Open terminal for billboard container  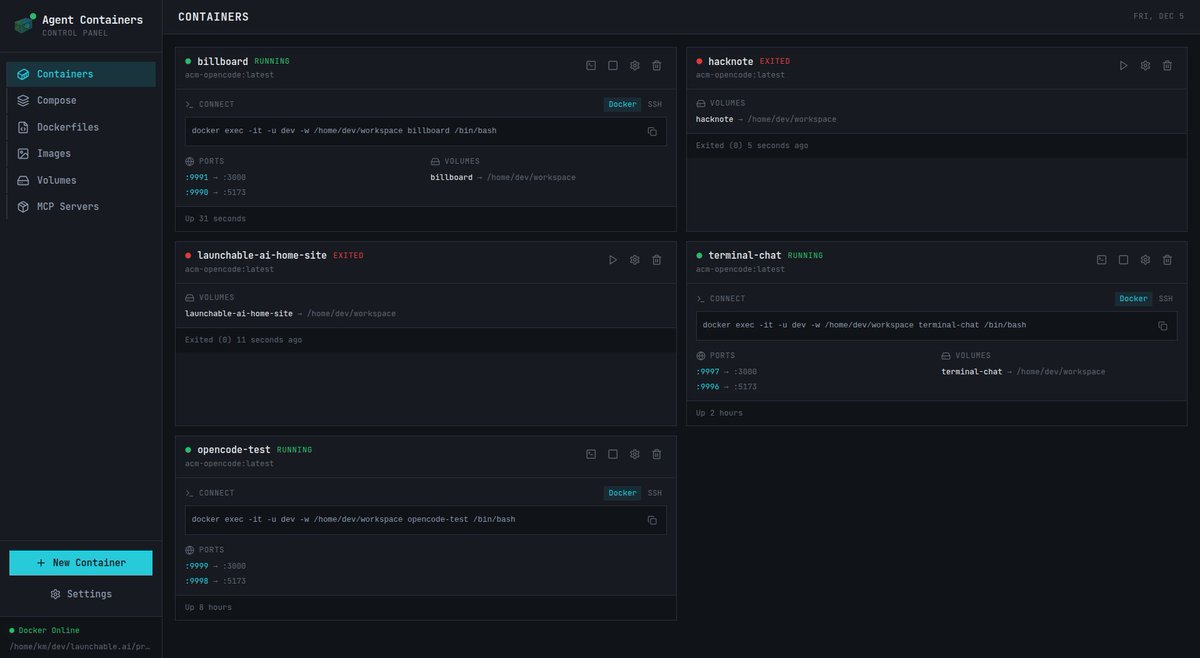point(591,66)
